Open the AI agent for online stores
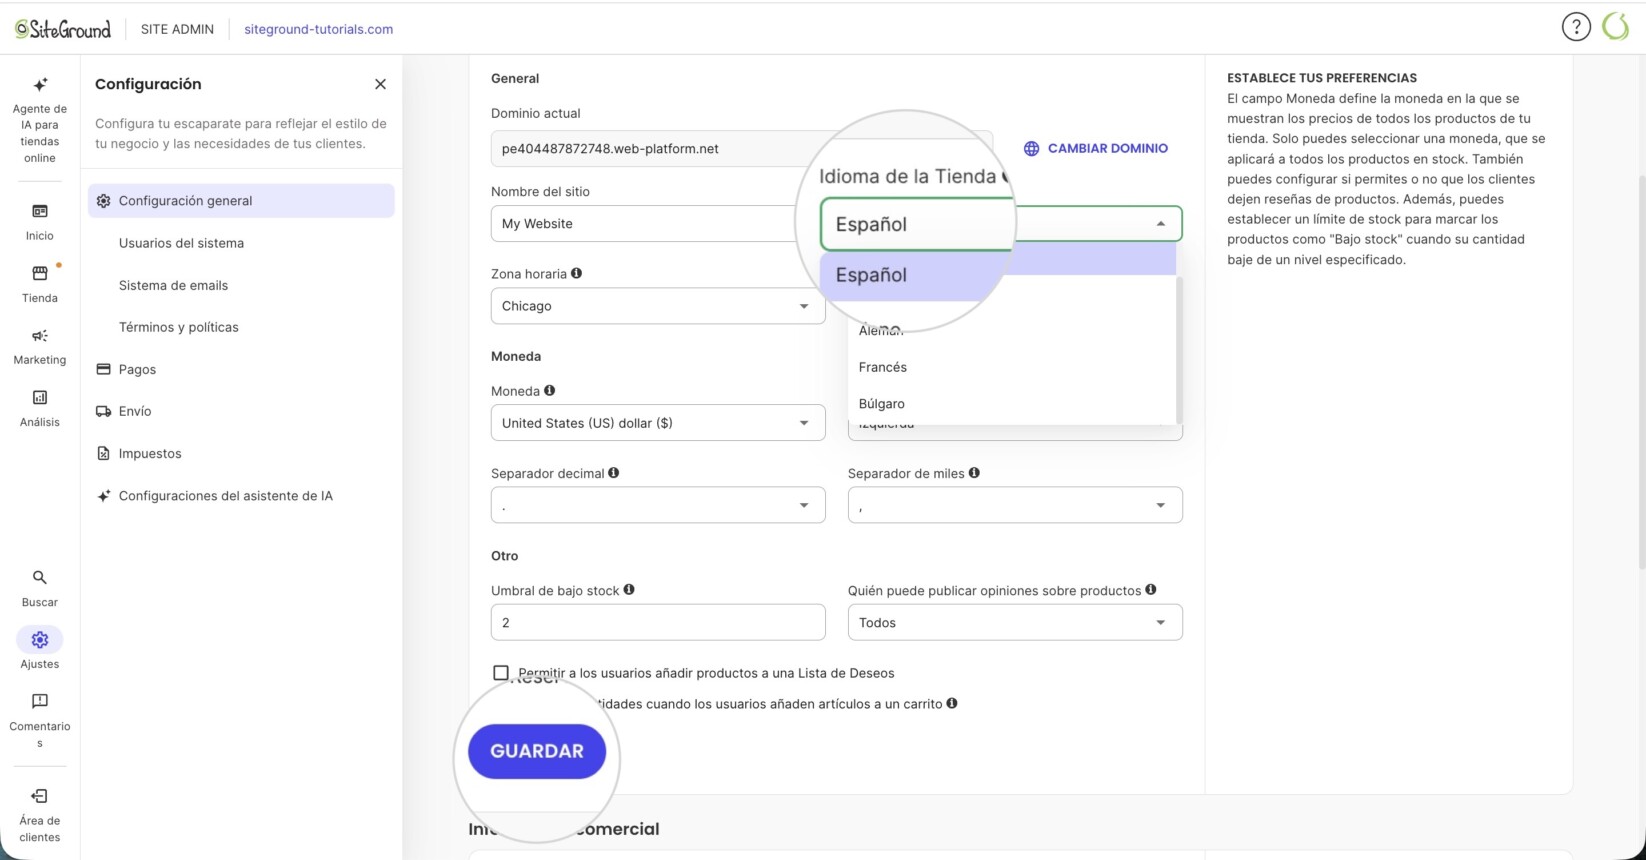Screen dimensions: 1646x860 (40, 120)
